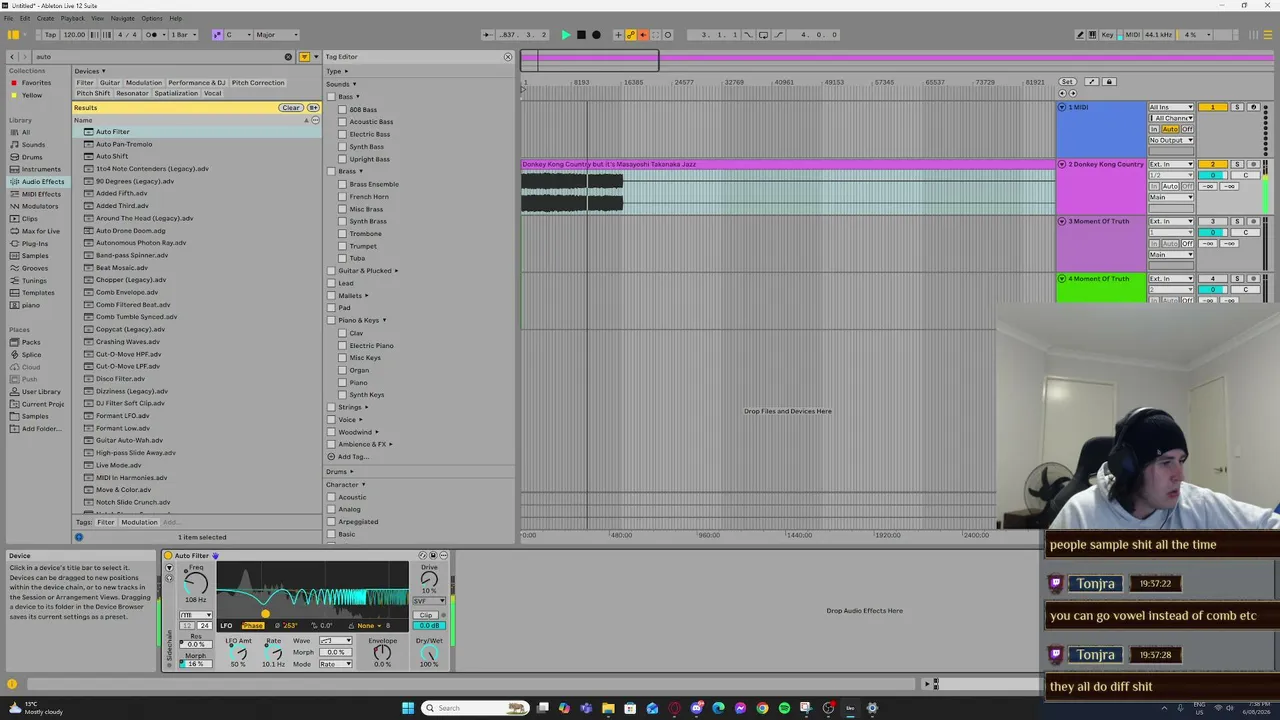The width and height of the screenshot is (1280, 720).
Task: Toggle Computer MIDI Keyboard icon
Action: (x=1093, y=35)
